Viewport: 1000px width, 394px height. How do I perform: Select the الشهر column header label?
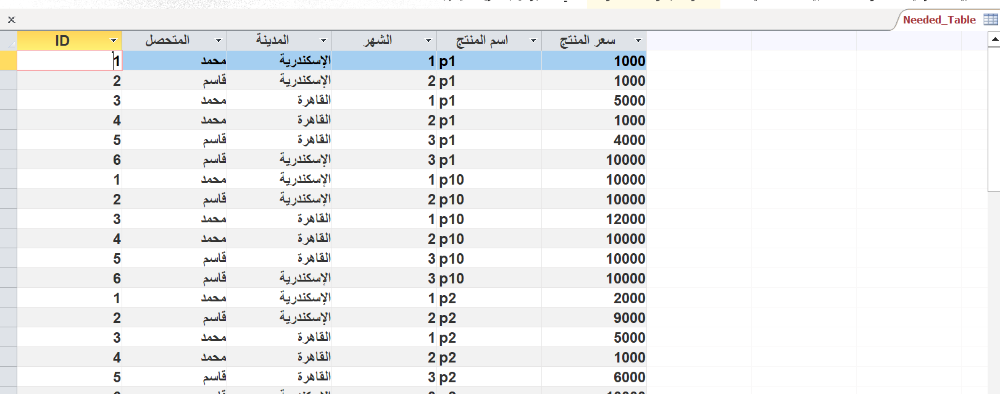click(x=378, y=40)
